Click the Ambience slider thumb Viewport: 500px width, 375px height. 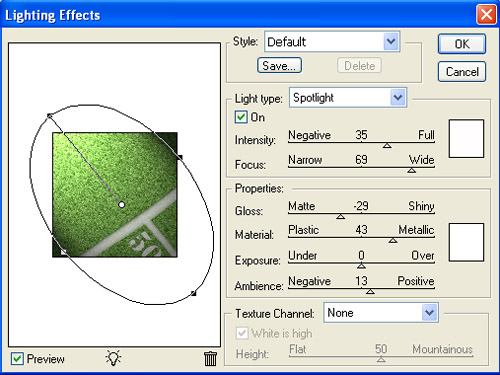(x=370, y=291)
